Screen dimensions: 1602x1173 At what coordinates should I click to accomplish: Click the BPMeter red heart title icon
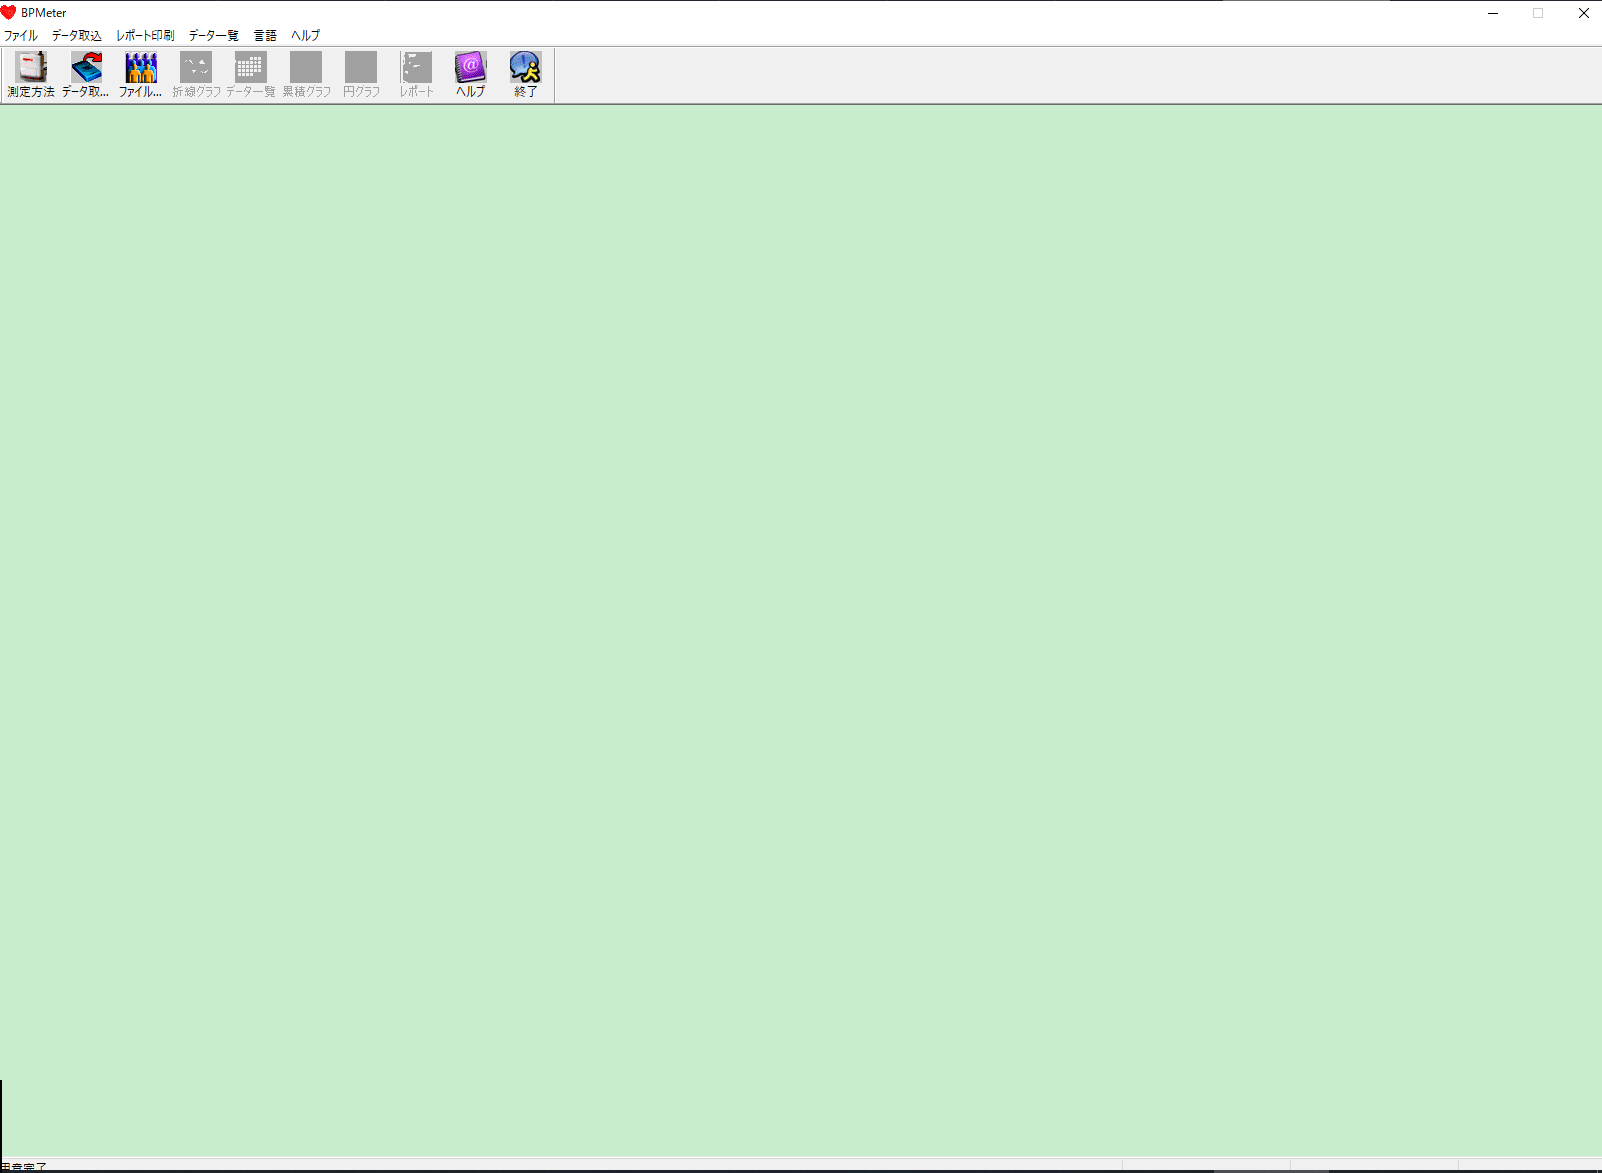(x=9, y=13)
